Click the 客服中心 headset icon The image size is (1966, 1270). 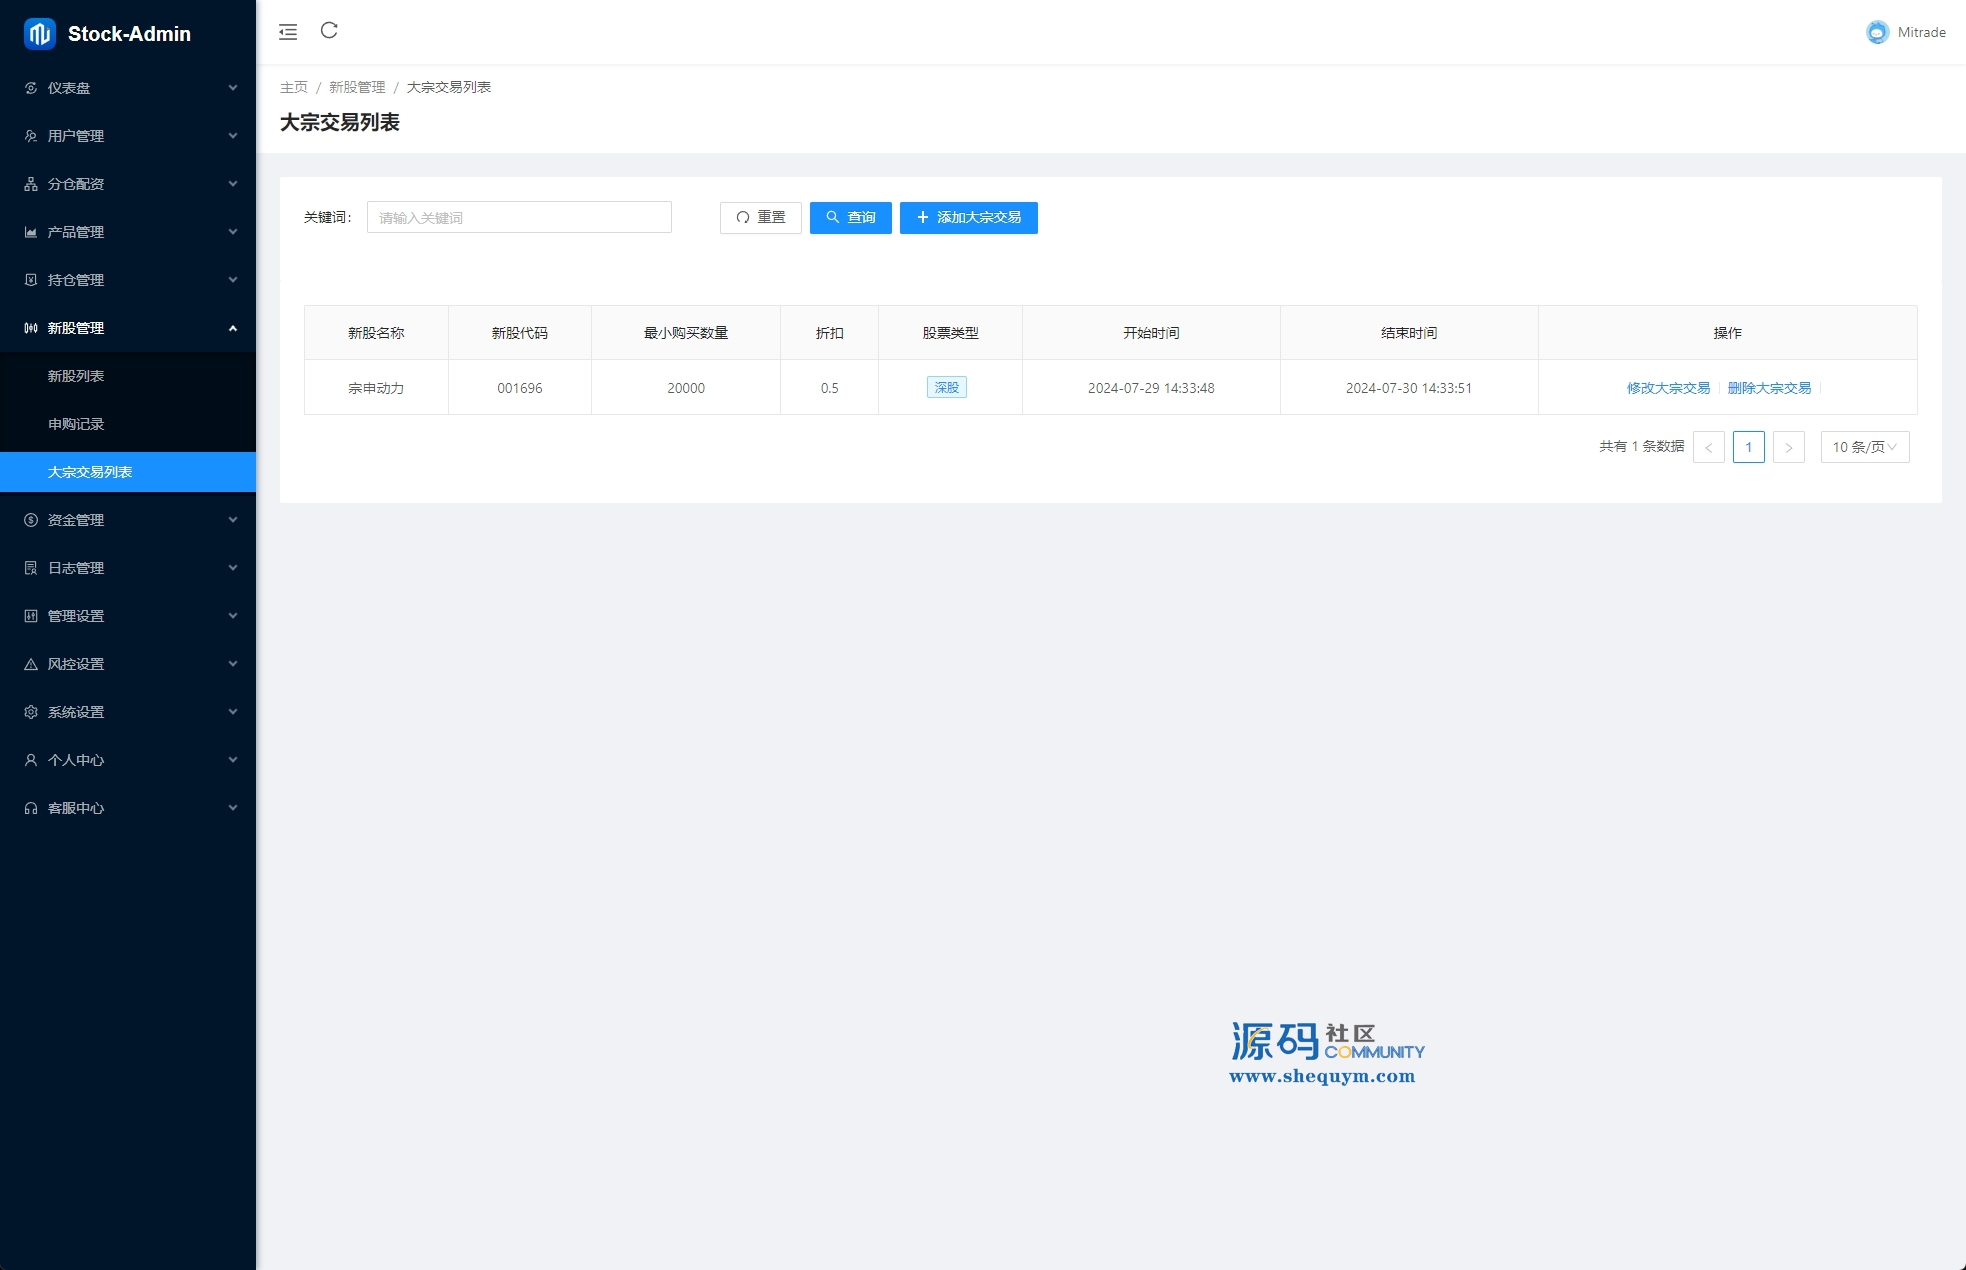point(31,808)
